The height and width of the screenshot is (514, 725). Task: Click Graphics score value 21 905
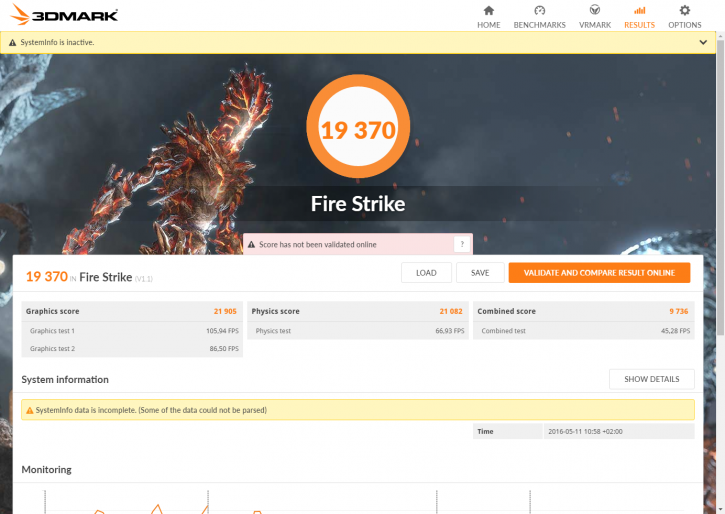point(225,311)
